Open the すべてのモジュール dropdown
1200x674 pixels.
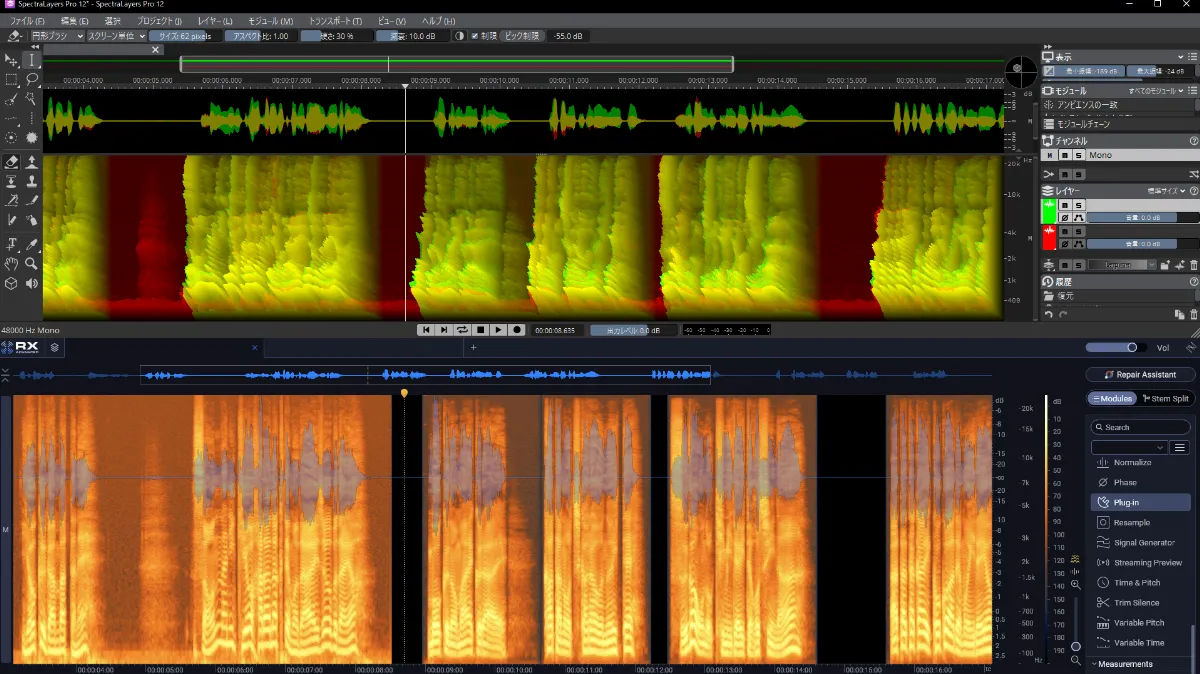tap(1156, 90)
